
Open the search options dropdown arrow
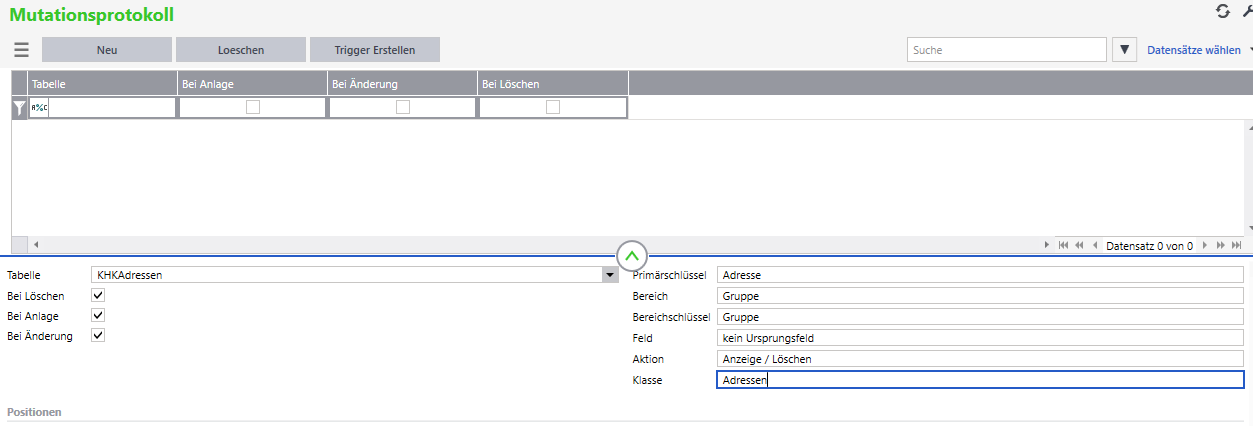pos(1125,50)
